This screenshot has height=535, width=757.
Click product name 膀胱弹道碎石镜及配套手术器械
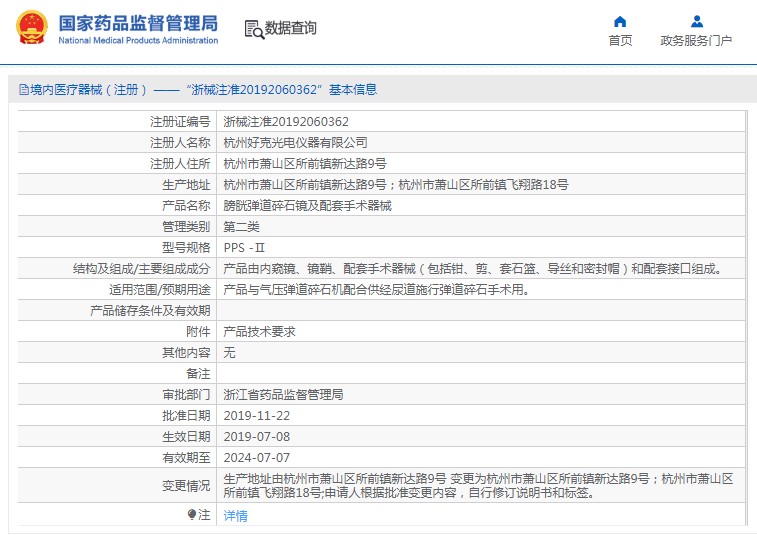307,206
